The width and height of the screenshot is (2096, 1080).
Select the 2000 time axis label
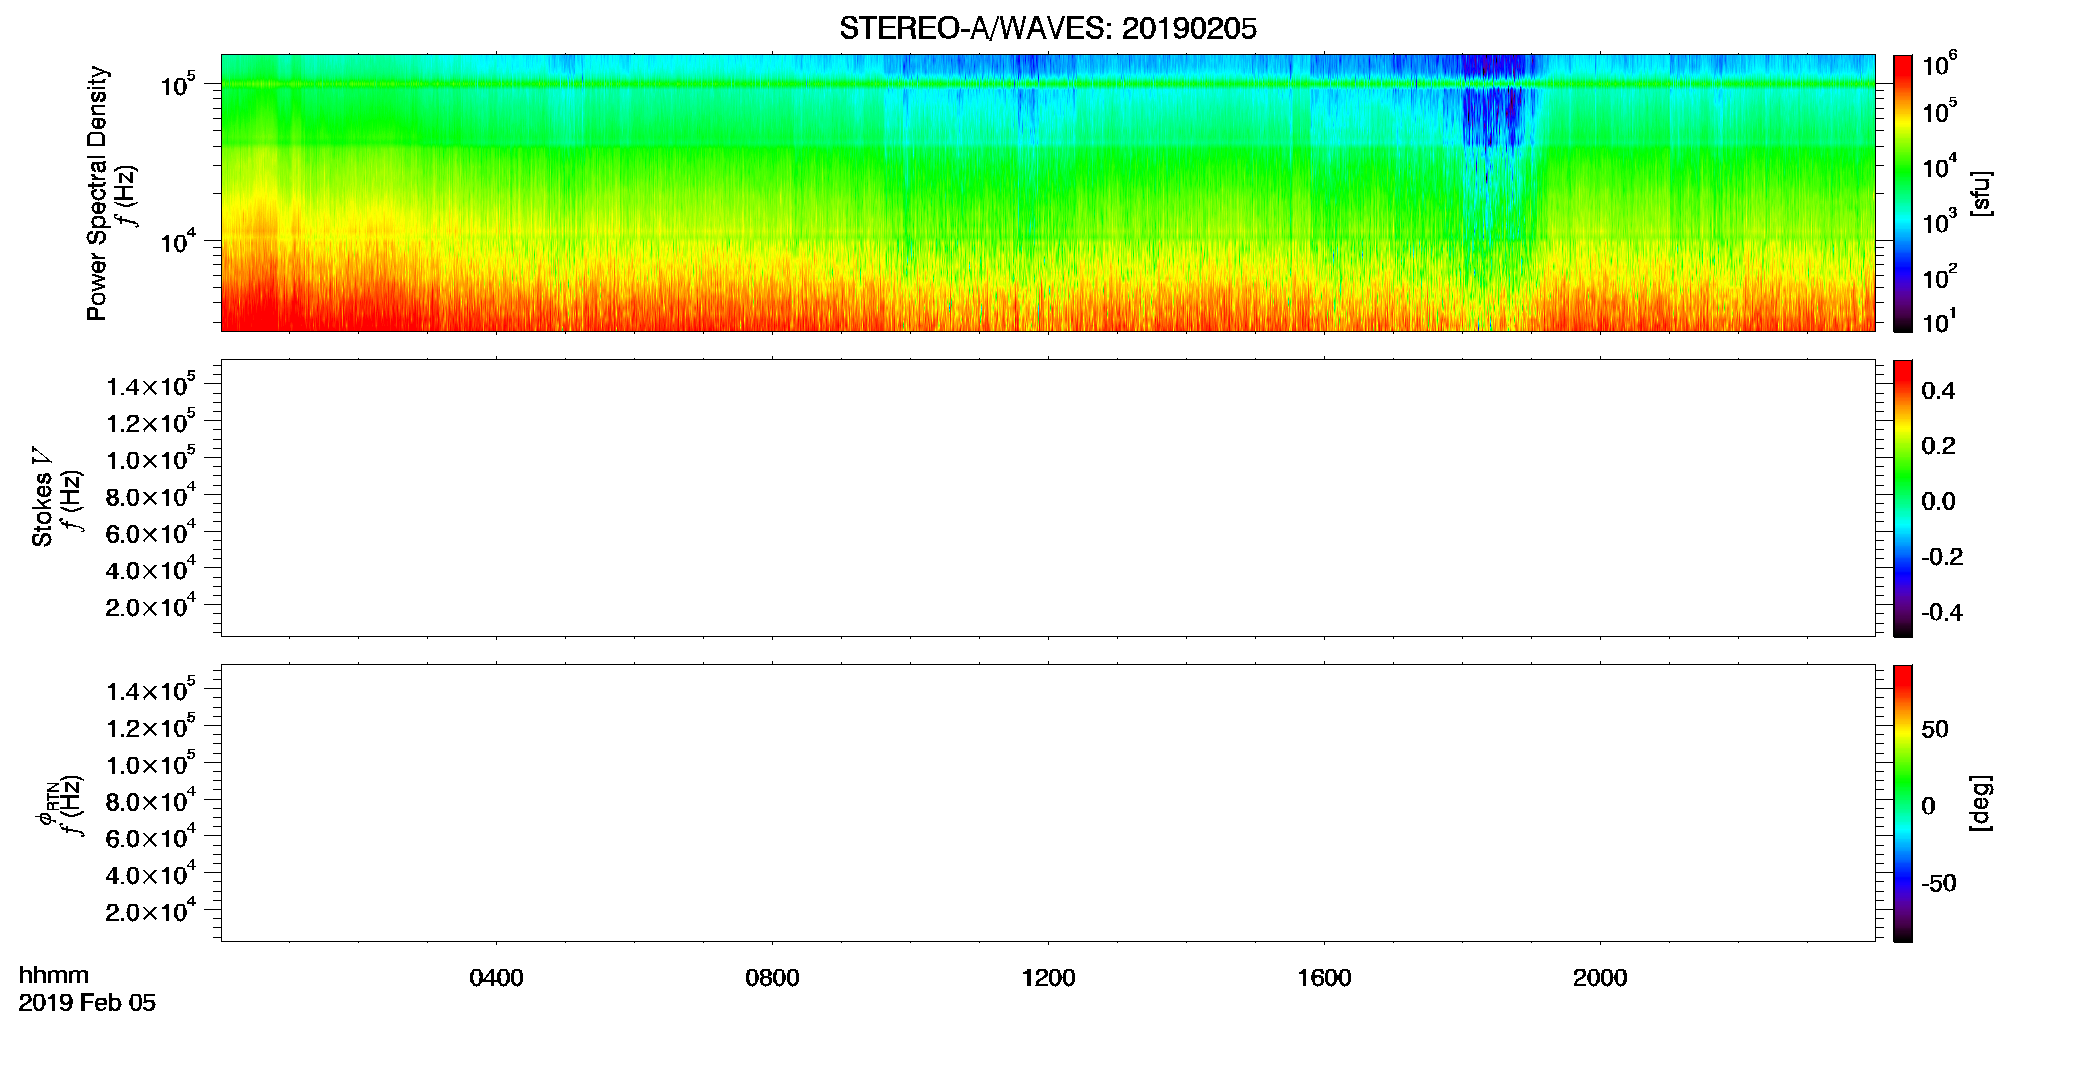[1600, 977]
